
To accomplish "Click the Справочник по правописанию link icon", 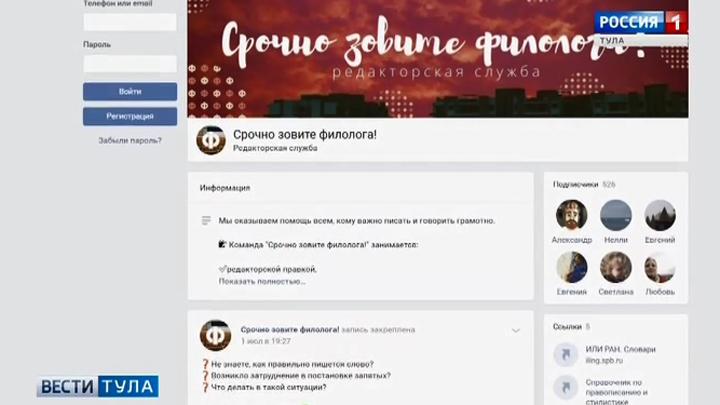I will point(566,388).
